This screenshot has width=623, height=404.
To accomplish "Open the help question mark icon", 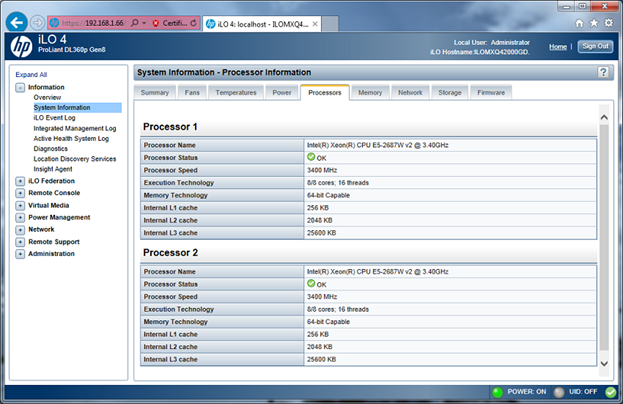I will click(x=603, y=72).
